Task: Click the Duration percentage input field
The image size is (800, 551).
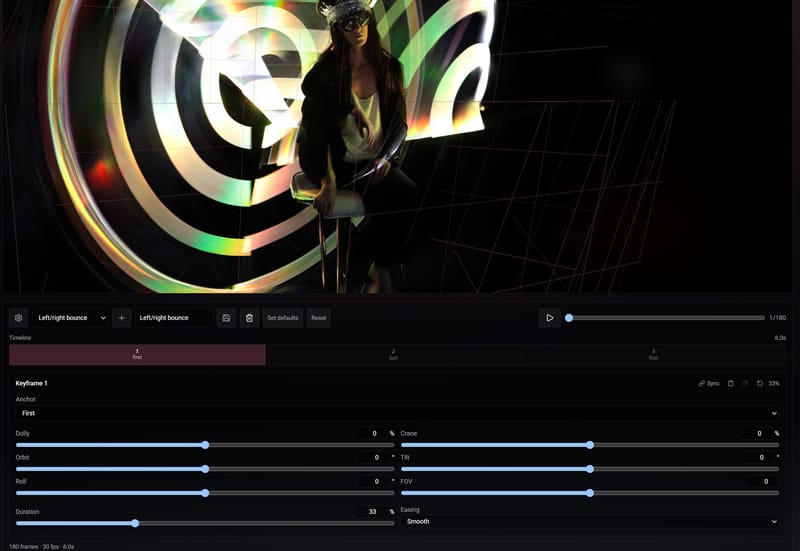Action: (372, 511)
